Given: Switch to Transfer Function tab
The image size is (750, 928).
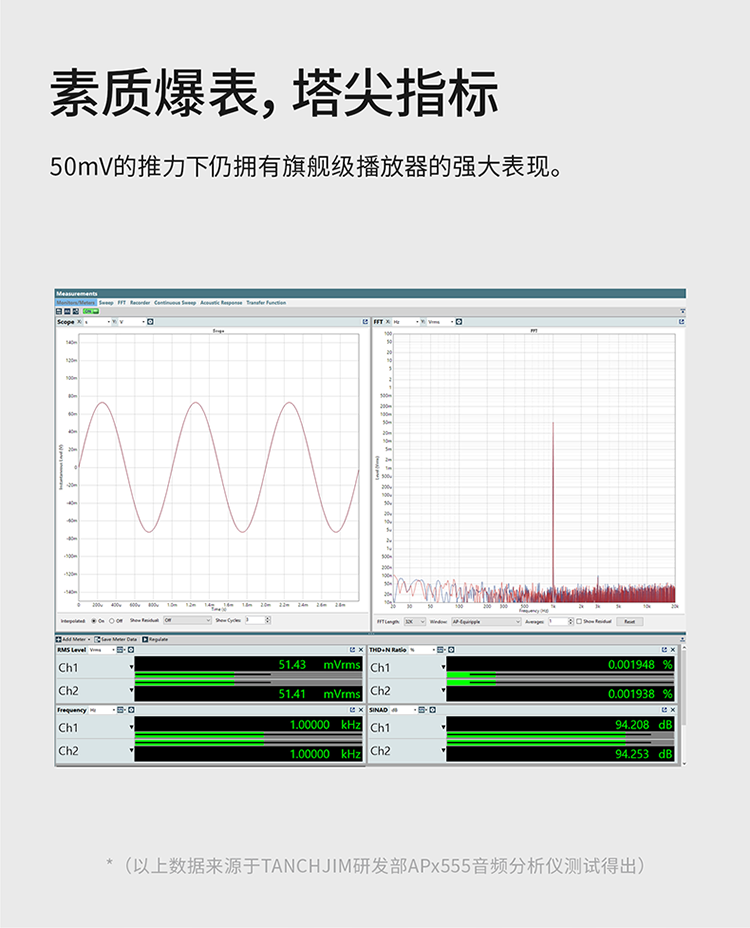Looking at the screenshot, I should click(266, 302).
